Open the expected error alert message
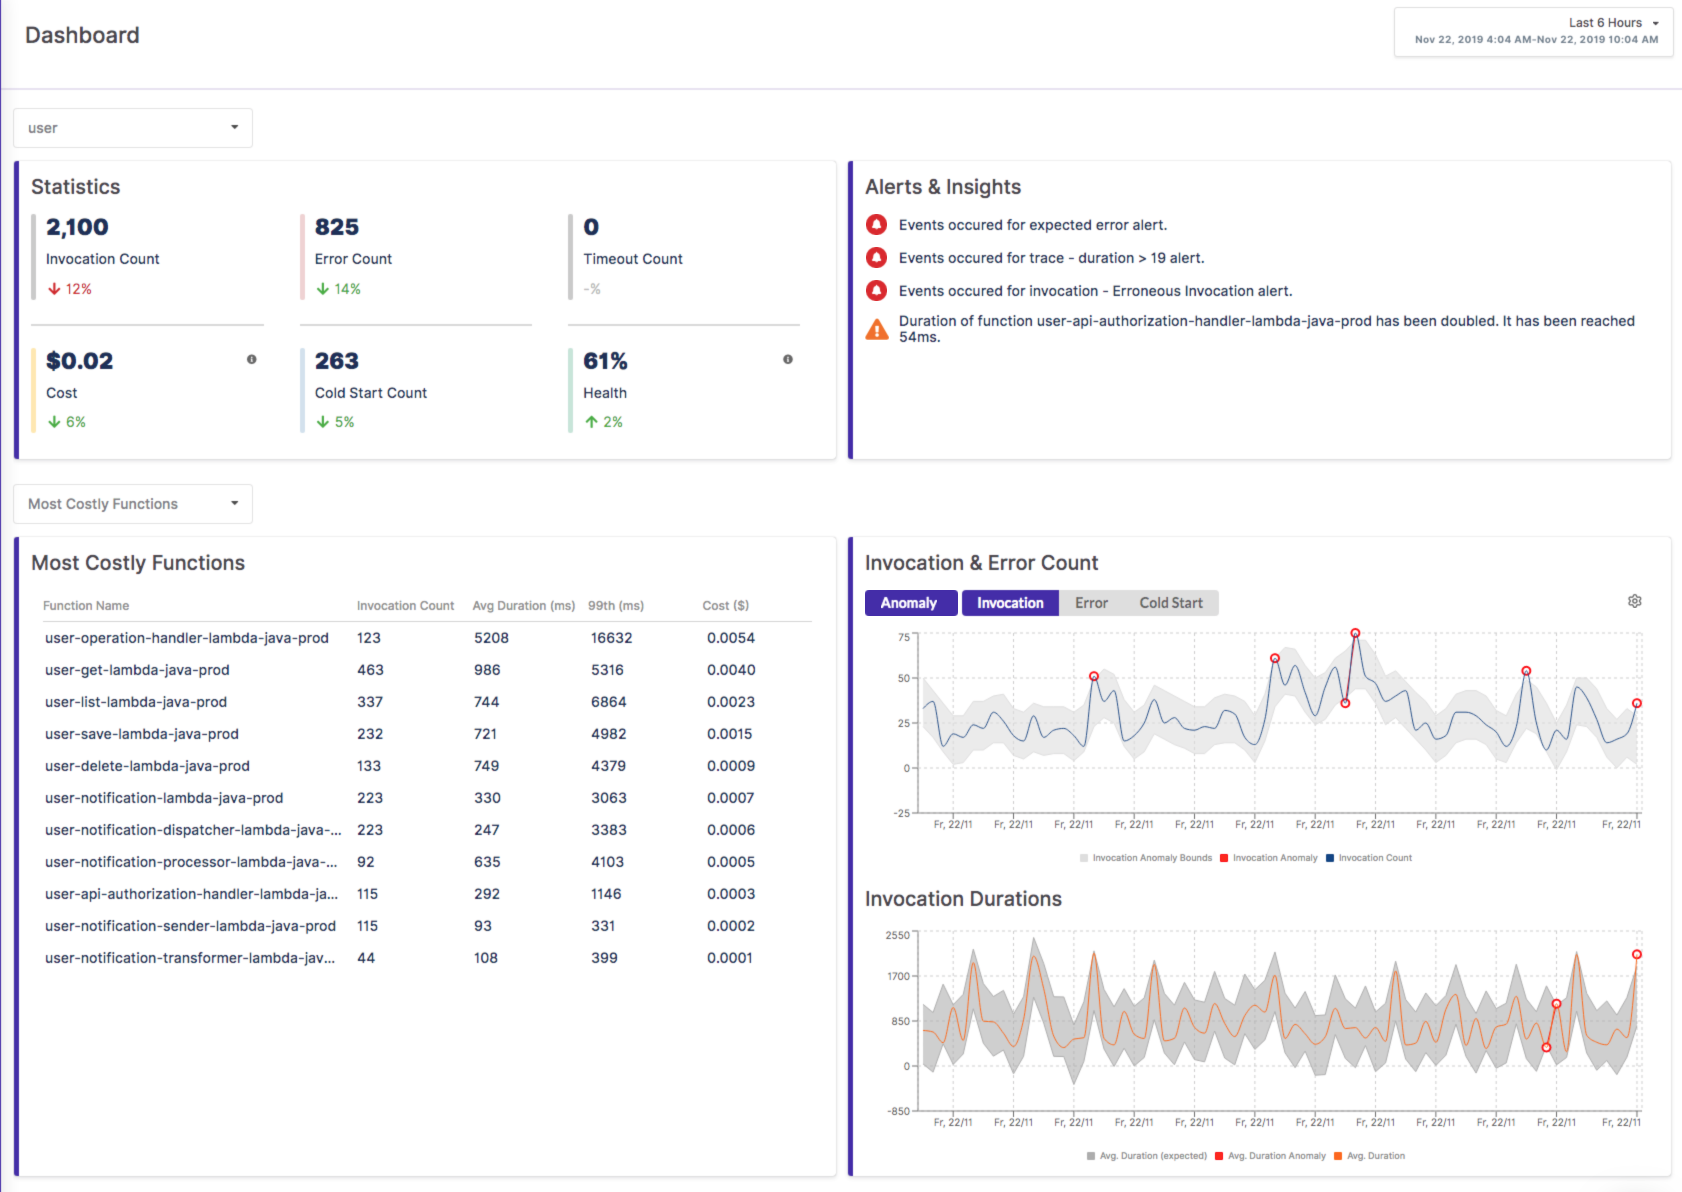The width and height of the screenshot is (1682, 1192). coord(1033,225)
